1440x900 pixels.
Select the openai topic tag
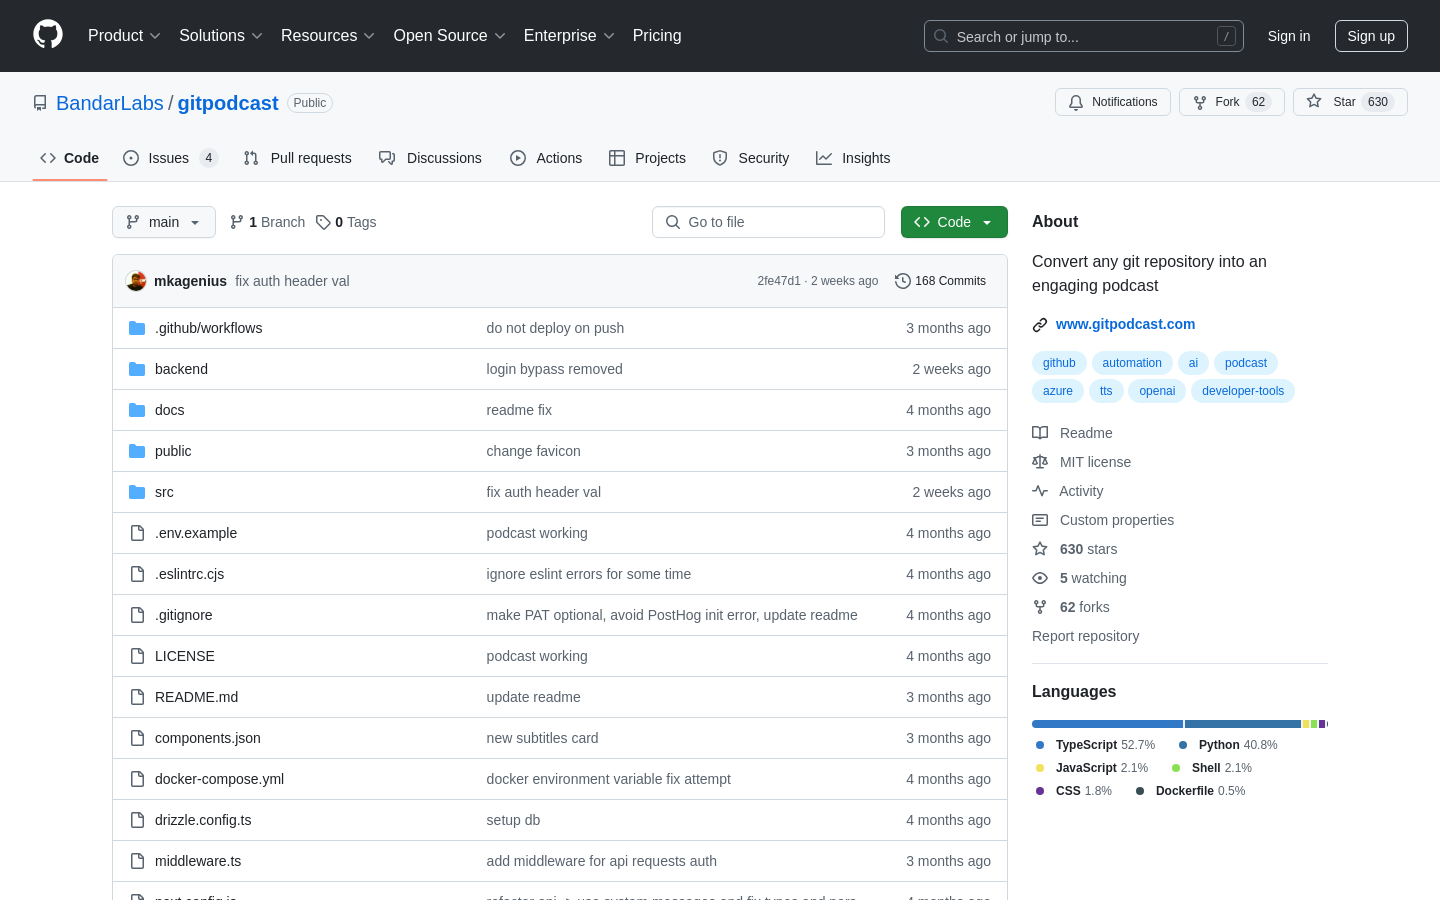click(x=1157, y=391)
